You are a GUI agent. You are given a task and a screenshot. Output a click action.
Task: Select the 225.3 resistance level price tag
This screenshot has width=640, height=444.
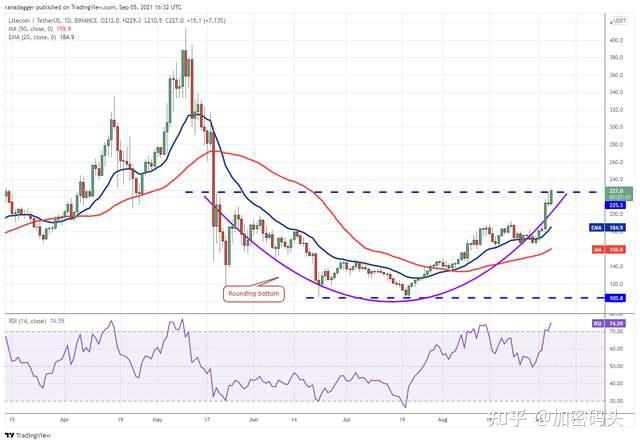[x=616, y=205]
